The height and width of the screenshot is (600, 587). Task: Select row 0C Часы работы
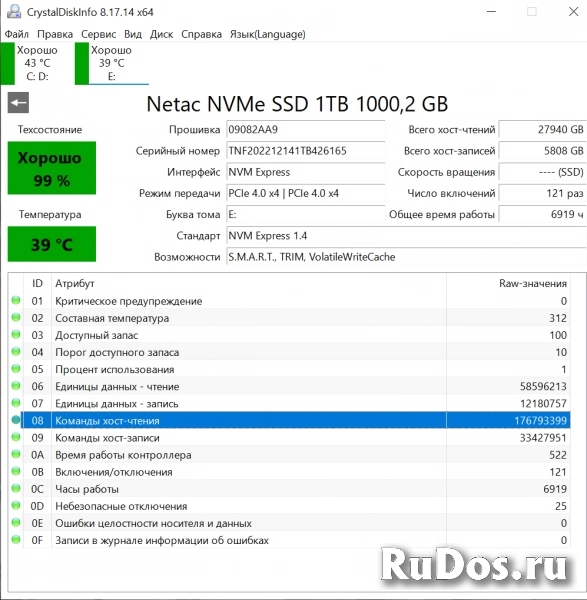tap(291, 489)
